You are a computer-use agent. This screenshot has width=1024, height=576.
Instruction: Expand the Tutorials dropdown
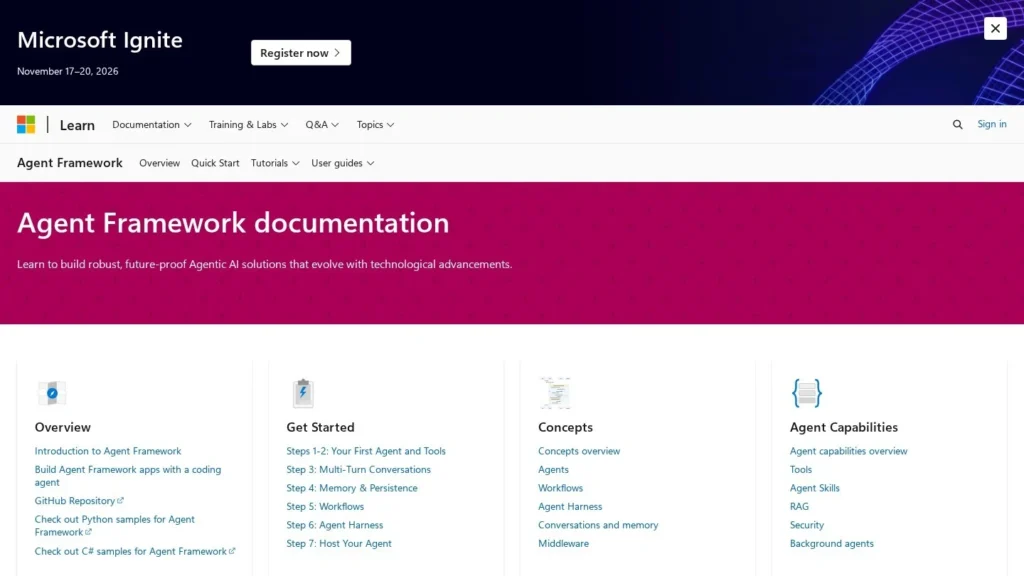click(275, 163)
